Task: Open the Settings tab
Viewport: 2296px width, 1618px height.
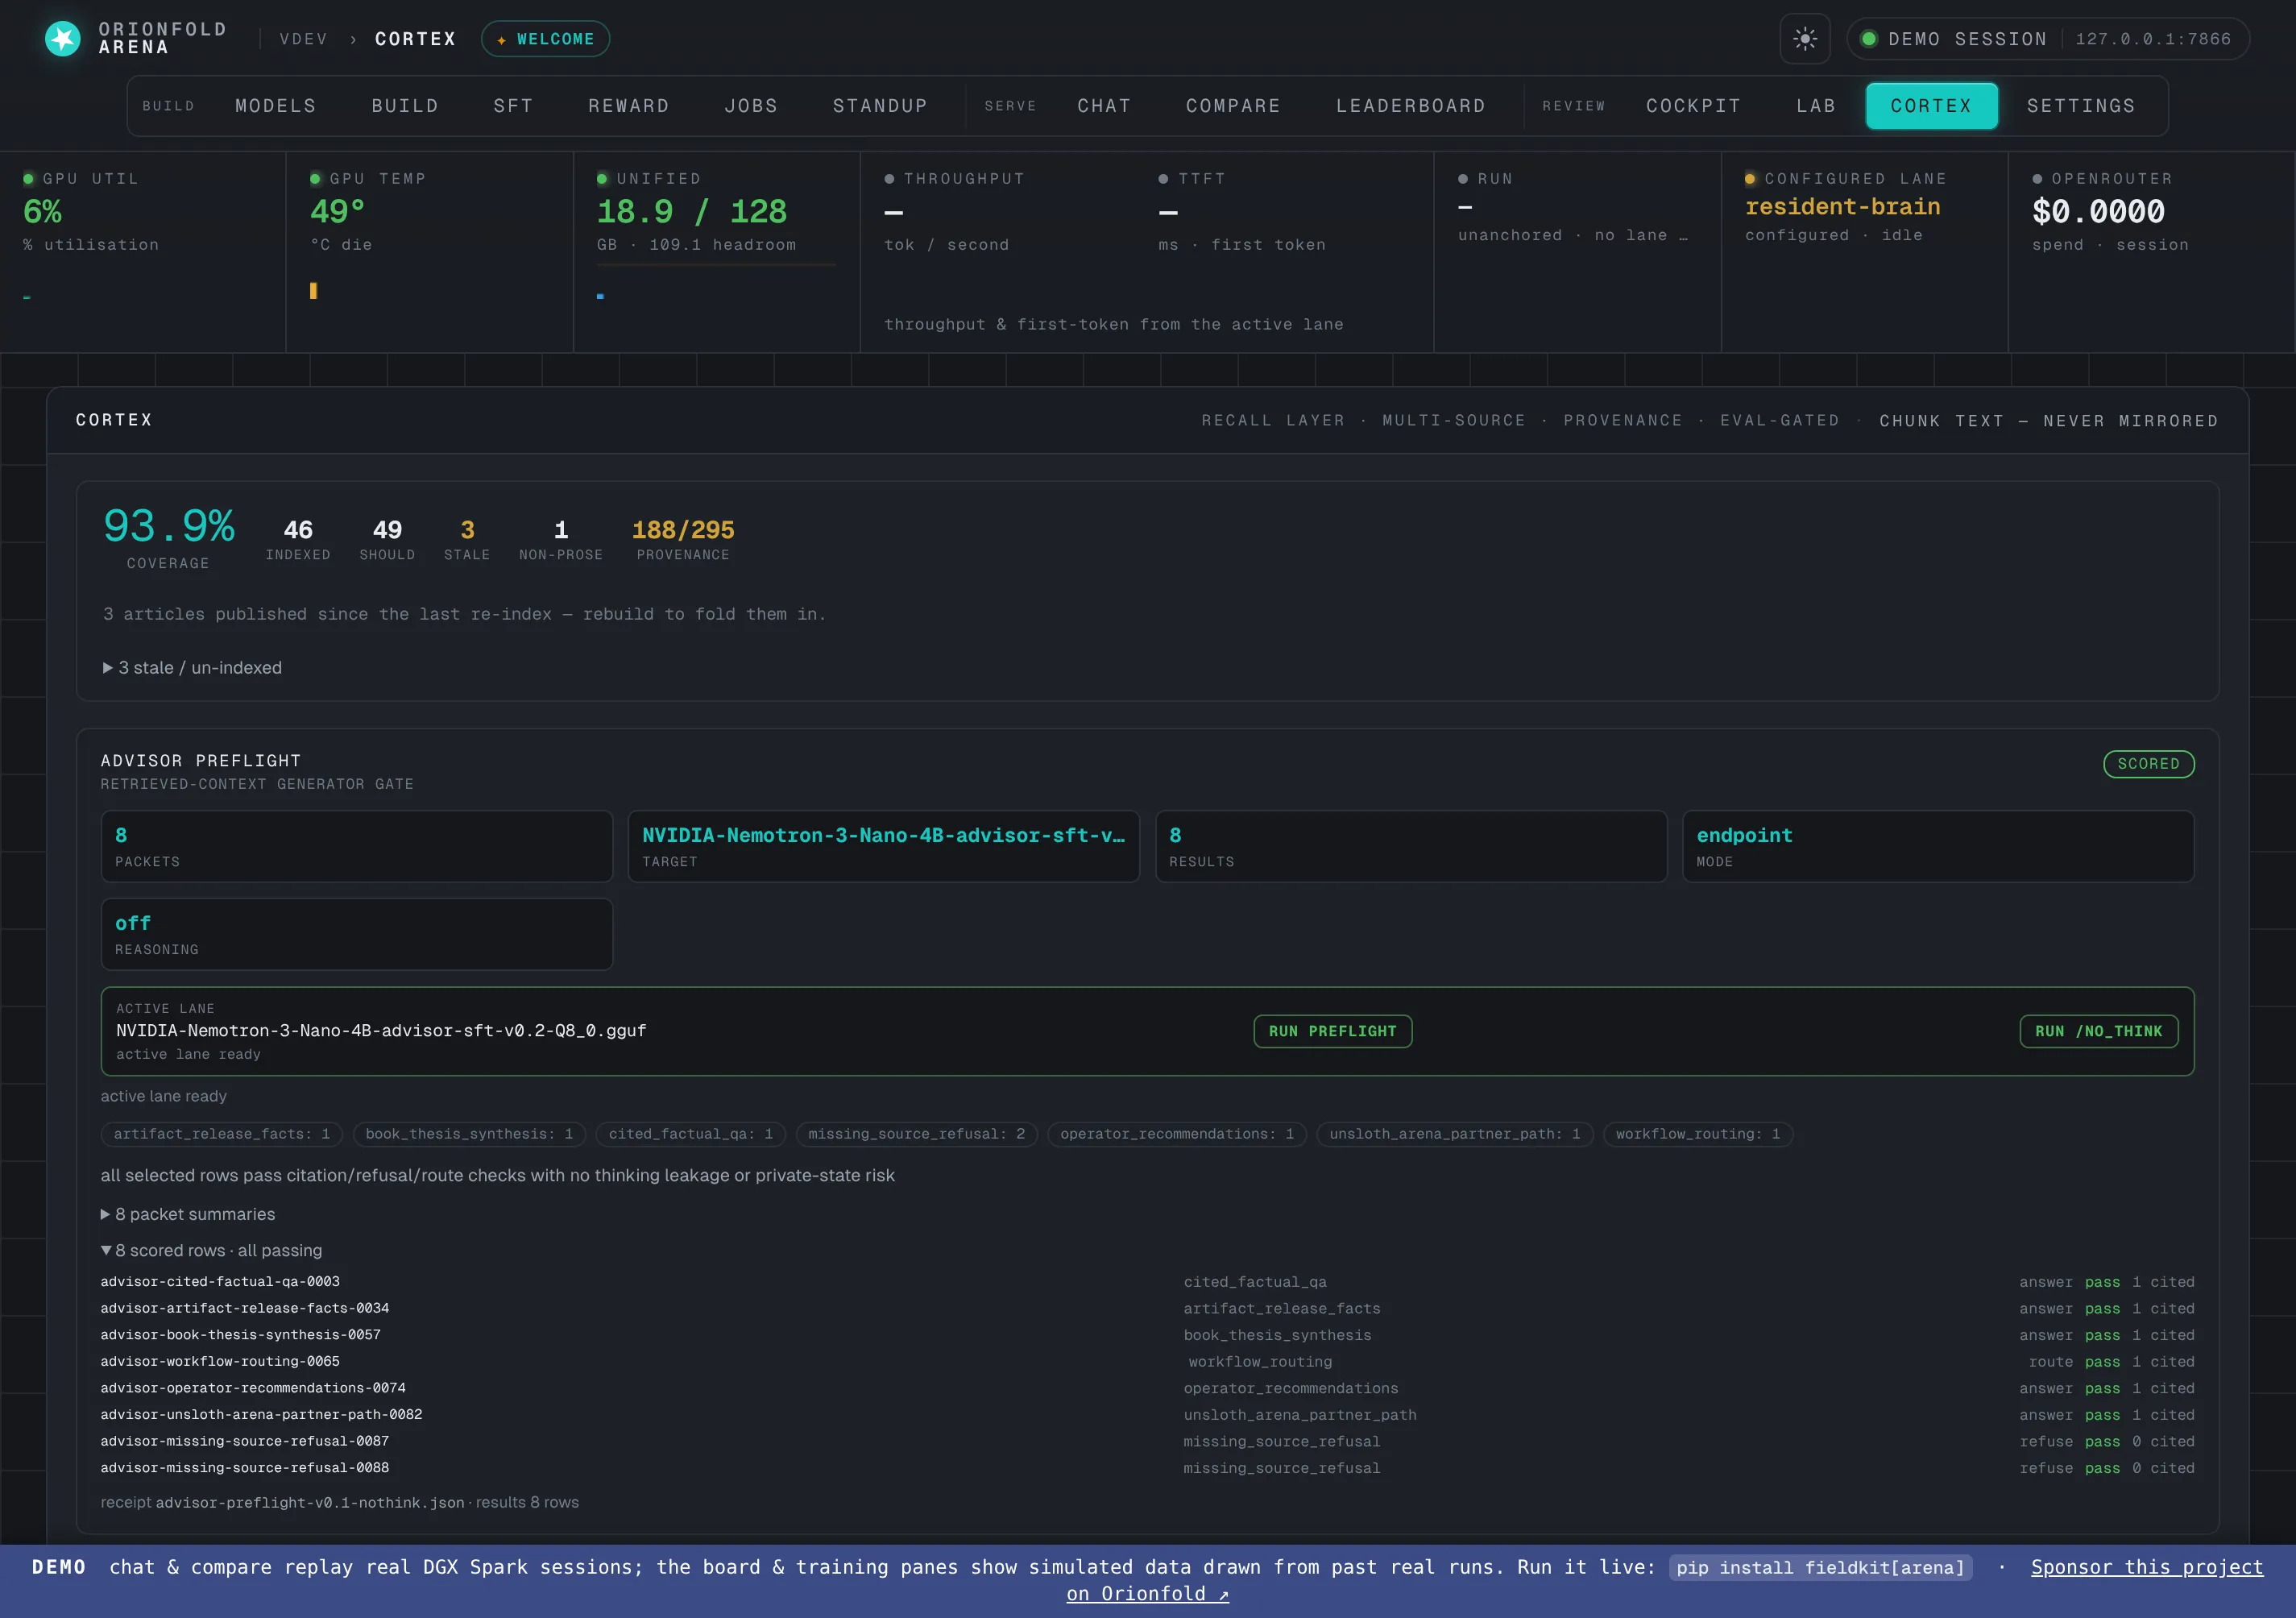Action: coord(2081,106)
